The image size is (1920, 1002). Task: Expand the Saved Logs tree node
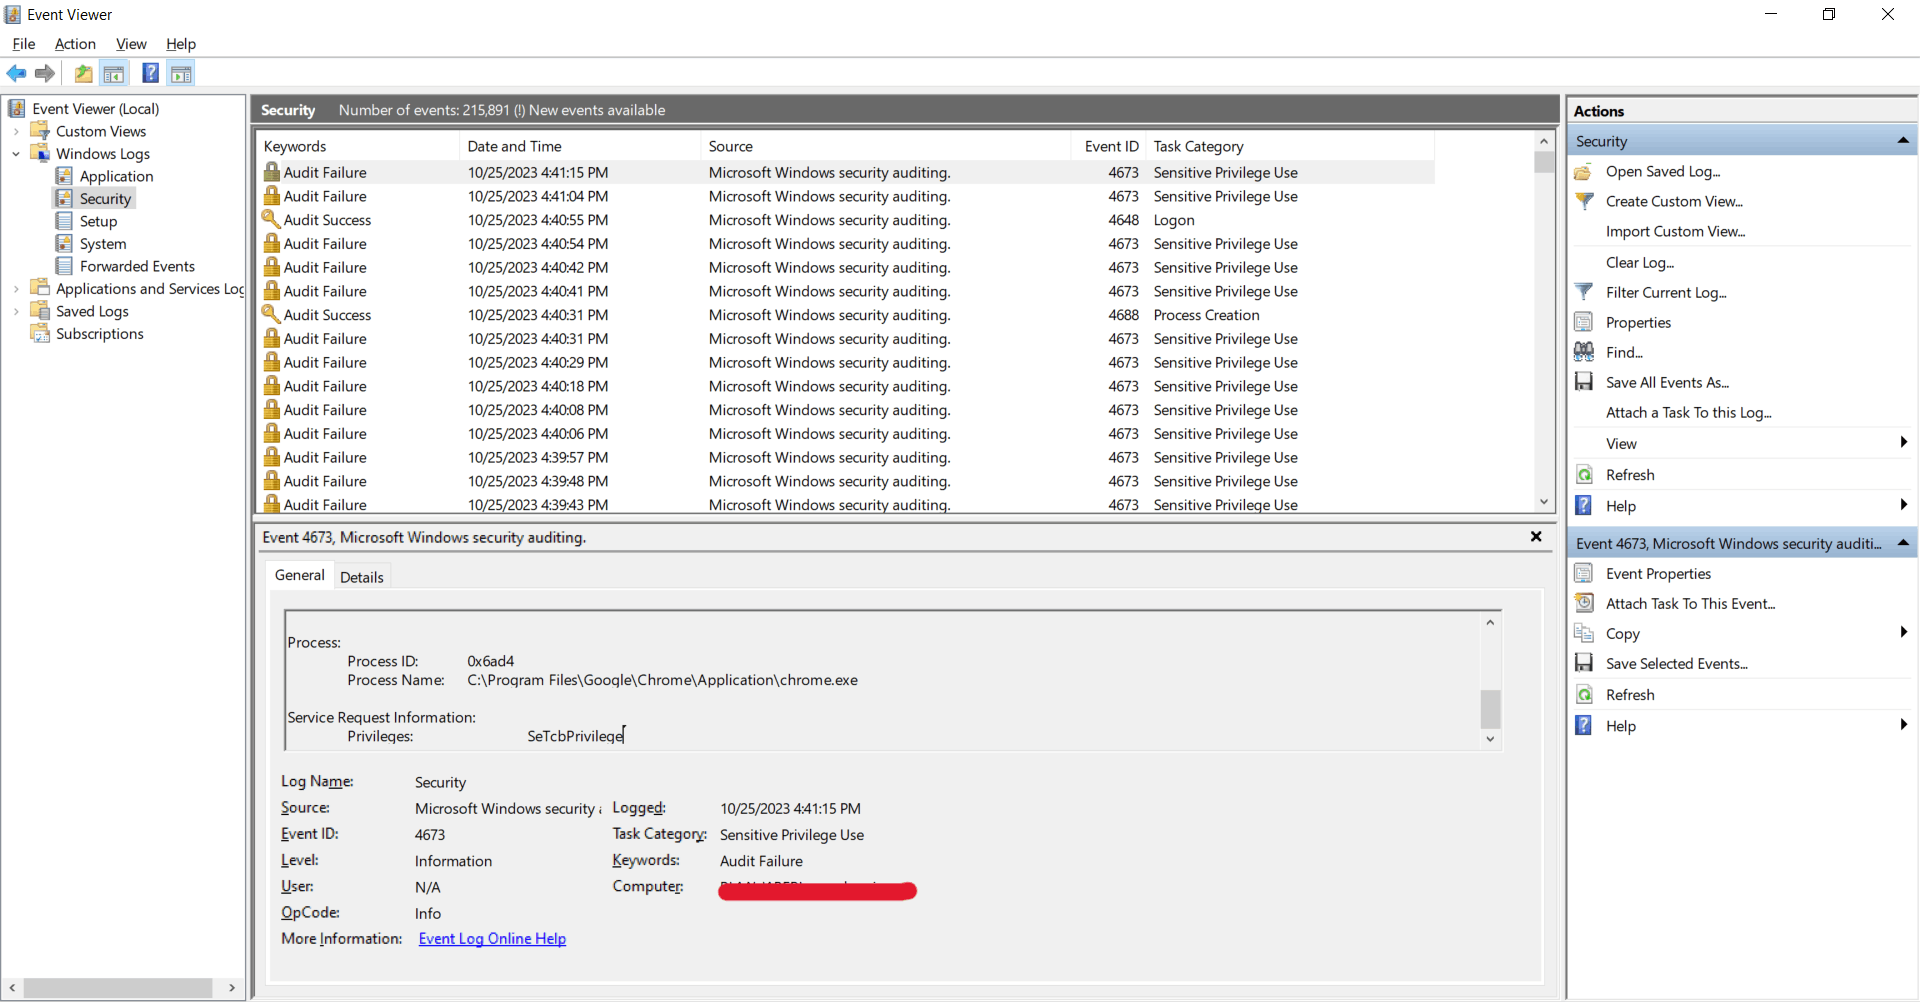(16, 311)
